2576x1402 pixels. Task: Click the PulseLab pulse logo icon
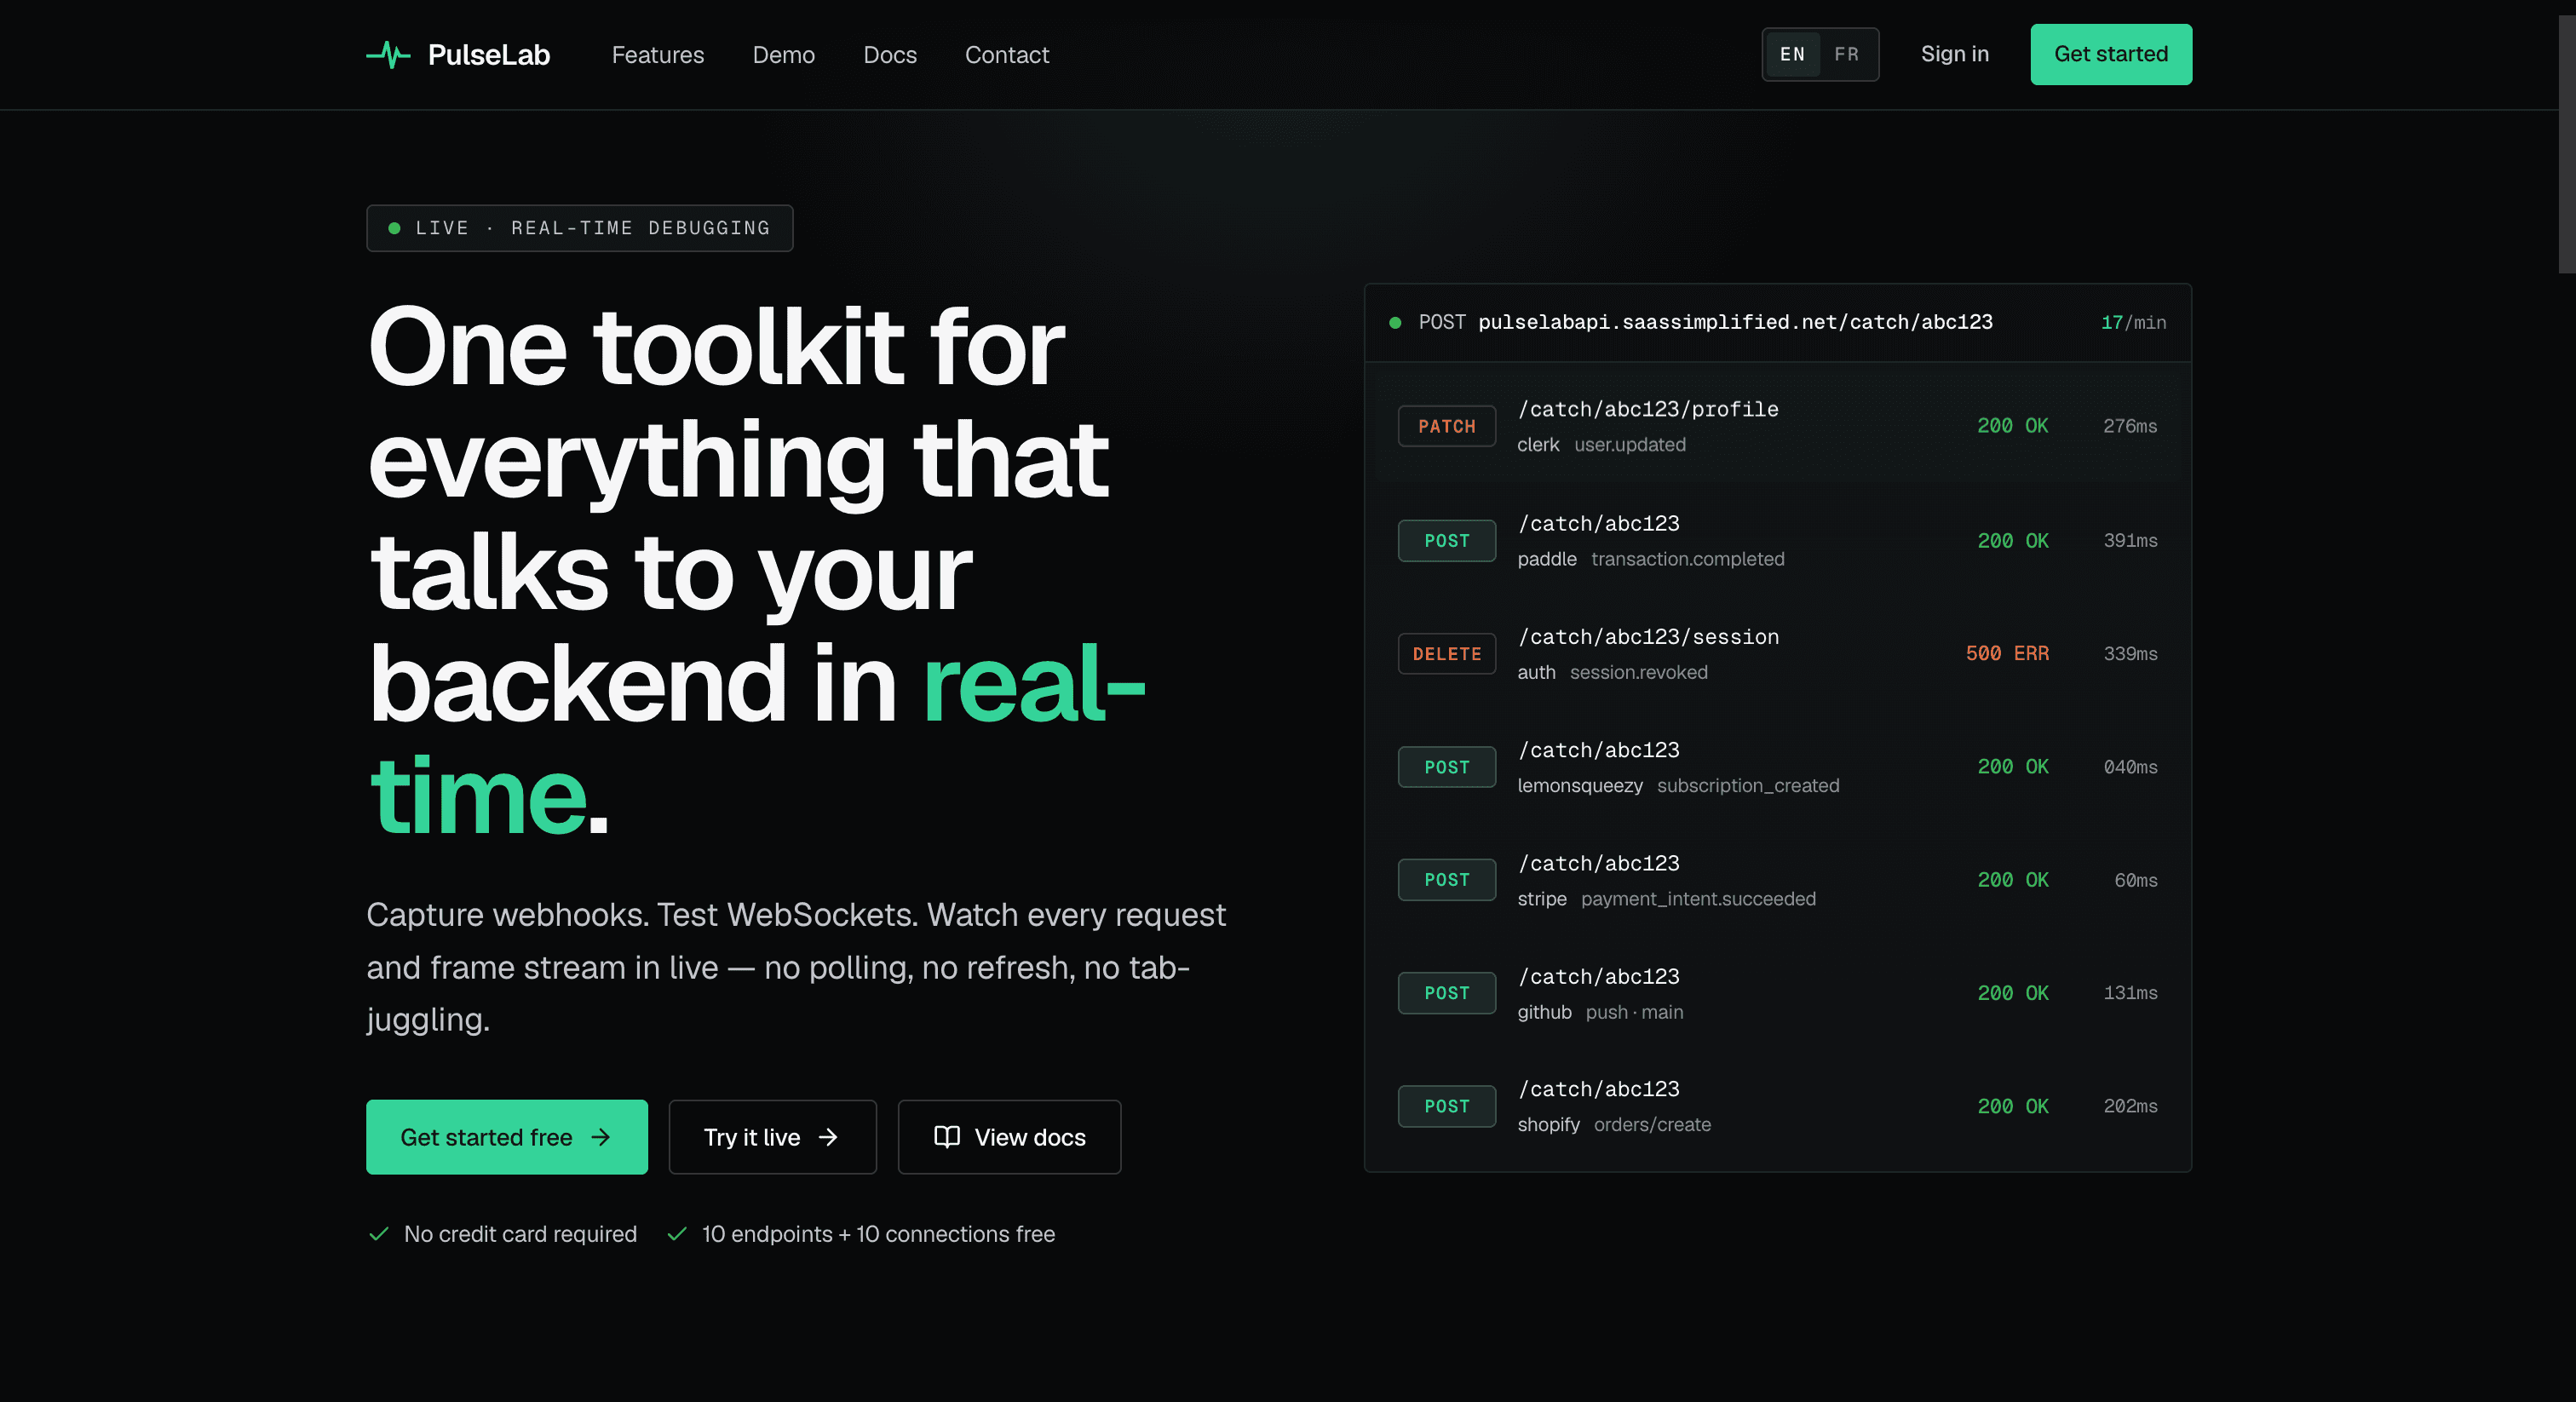pyautogui.click(x=388, y=55)
